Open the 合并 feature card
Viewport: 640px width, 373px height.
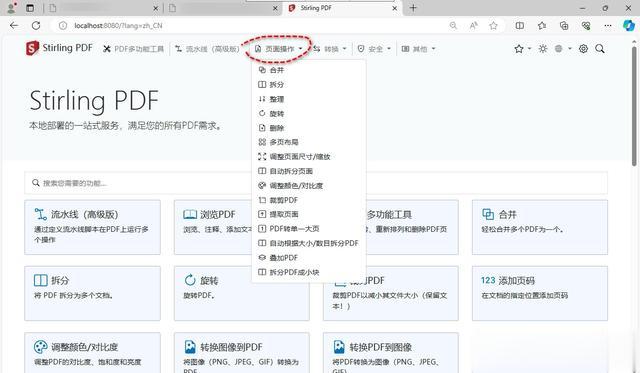pyautogui.click(x=540, y=227)
